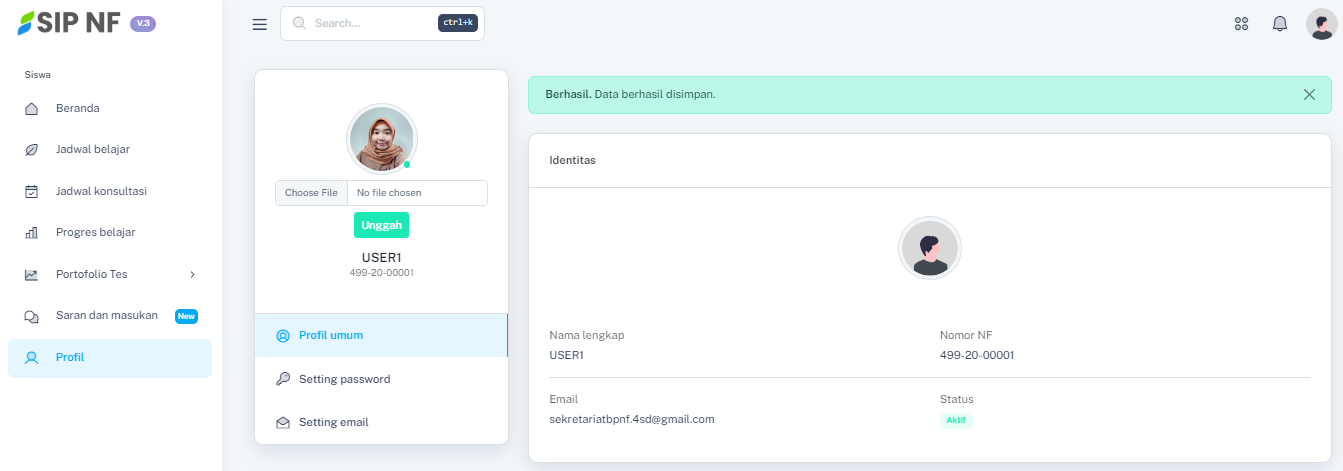Select the Profil umum tab
Image resolution: width=1343 pixels, height=471 pixels.
point(331,335)
